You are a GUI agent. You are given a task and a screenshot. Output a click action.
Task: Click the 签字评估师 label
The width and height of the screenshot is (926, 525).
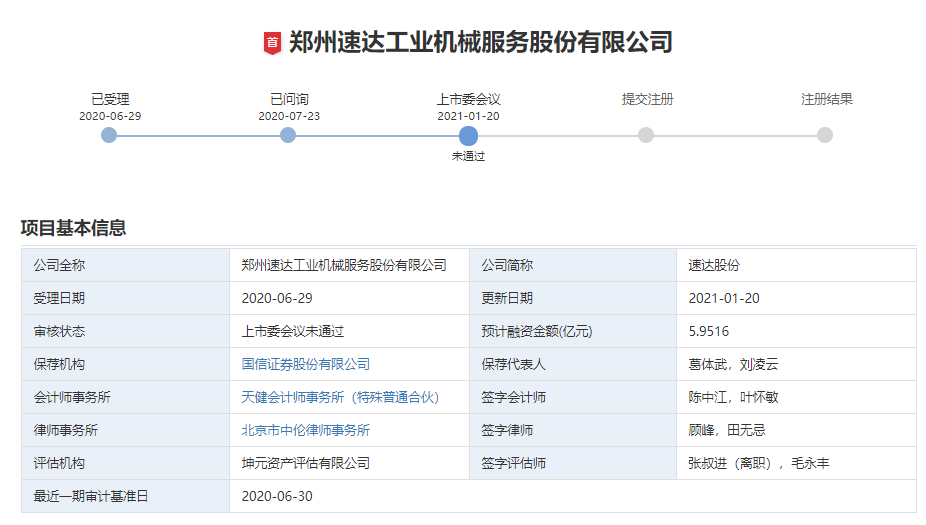click(513, 464)
